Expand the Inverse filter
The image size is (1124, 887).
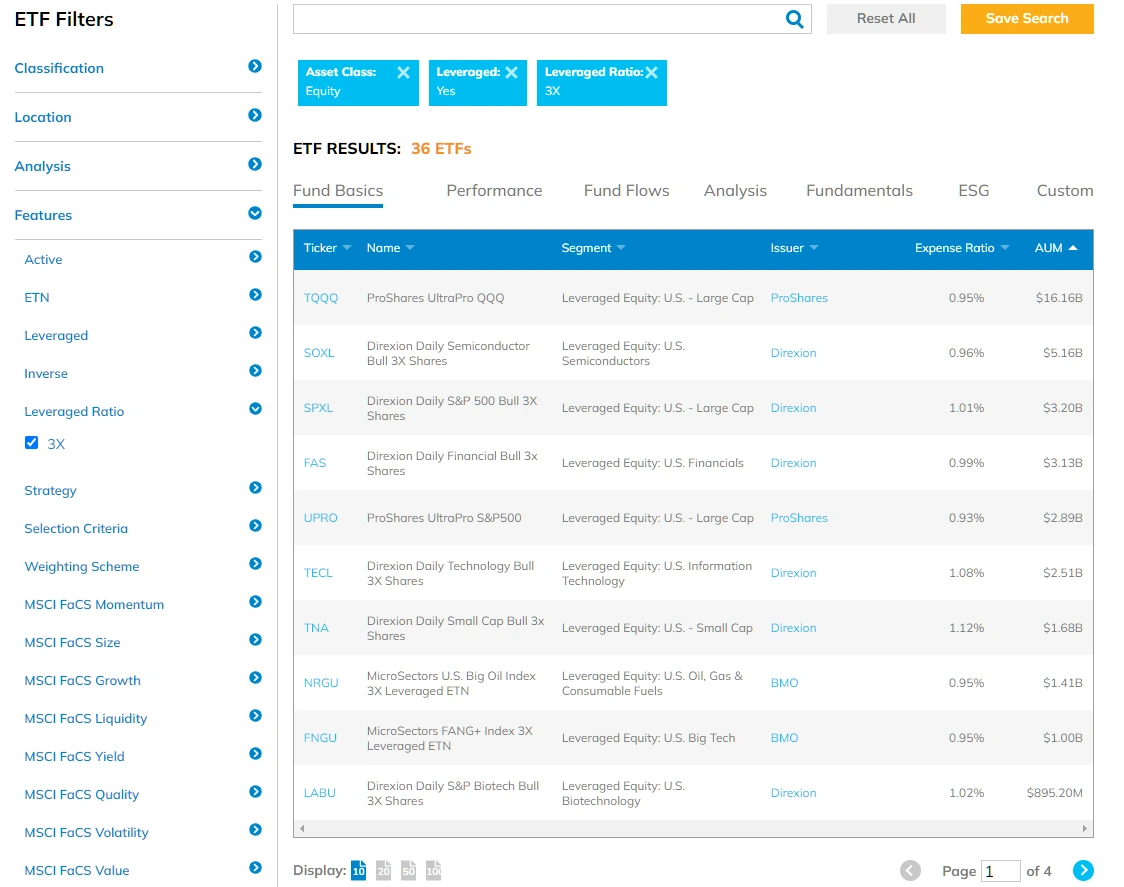coord(255,371)
